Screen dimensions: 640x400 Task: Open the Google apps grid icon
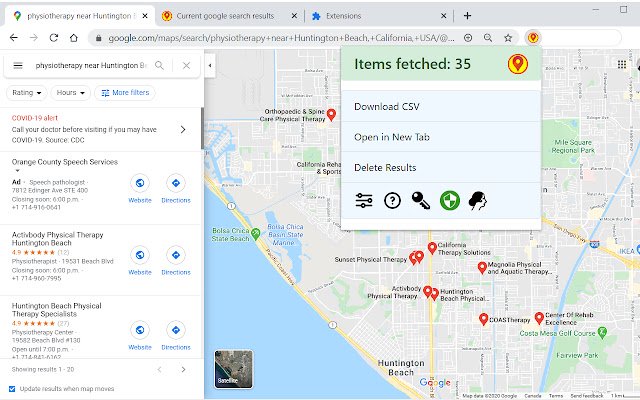pos(622,64)
